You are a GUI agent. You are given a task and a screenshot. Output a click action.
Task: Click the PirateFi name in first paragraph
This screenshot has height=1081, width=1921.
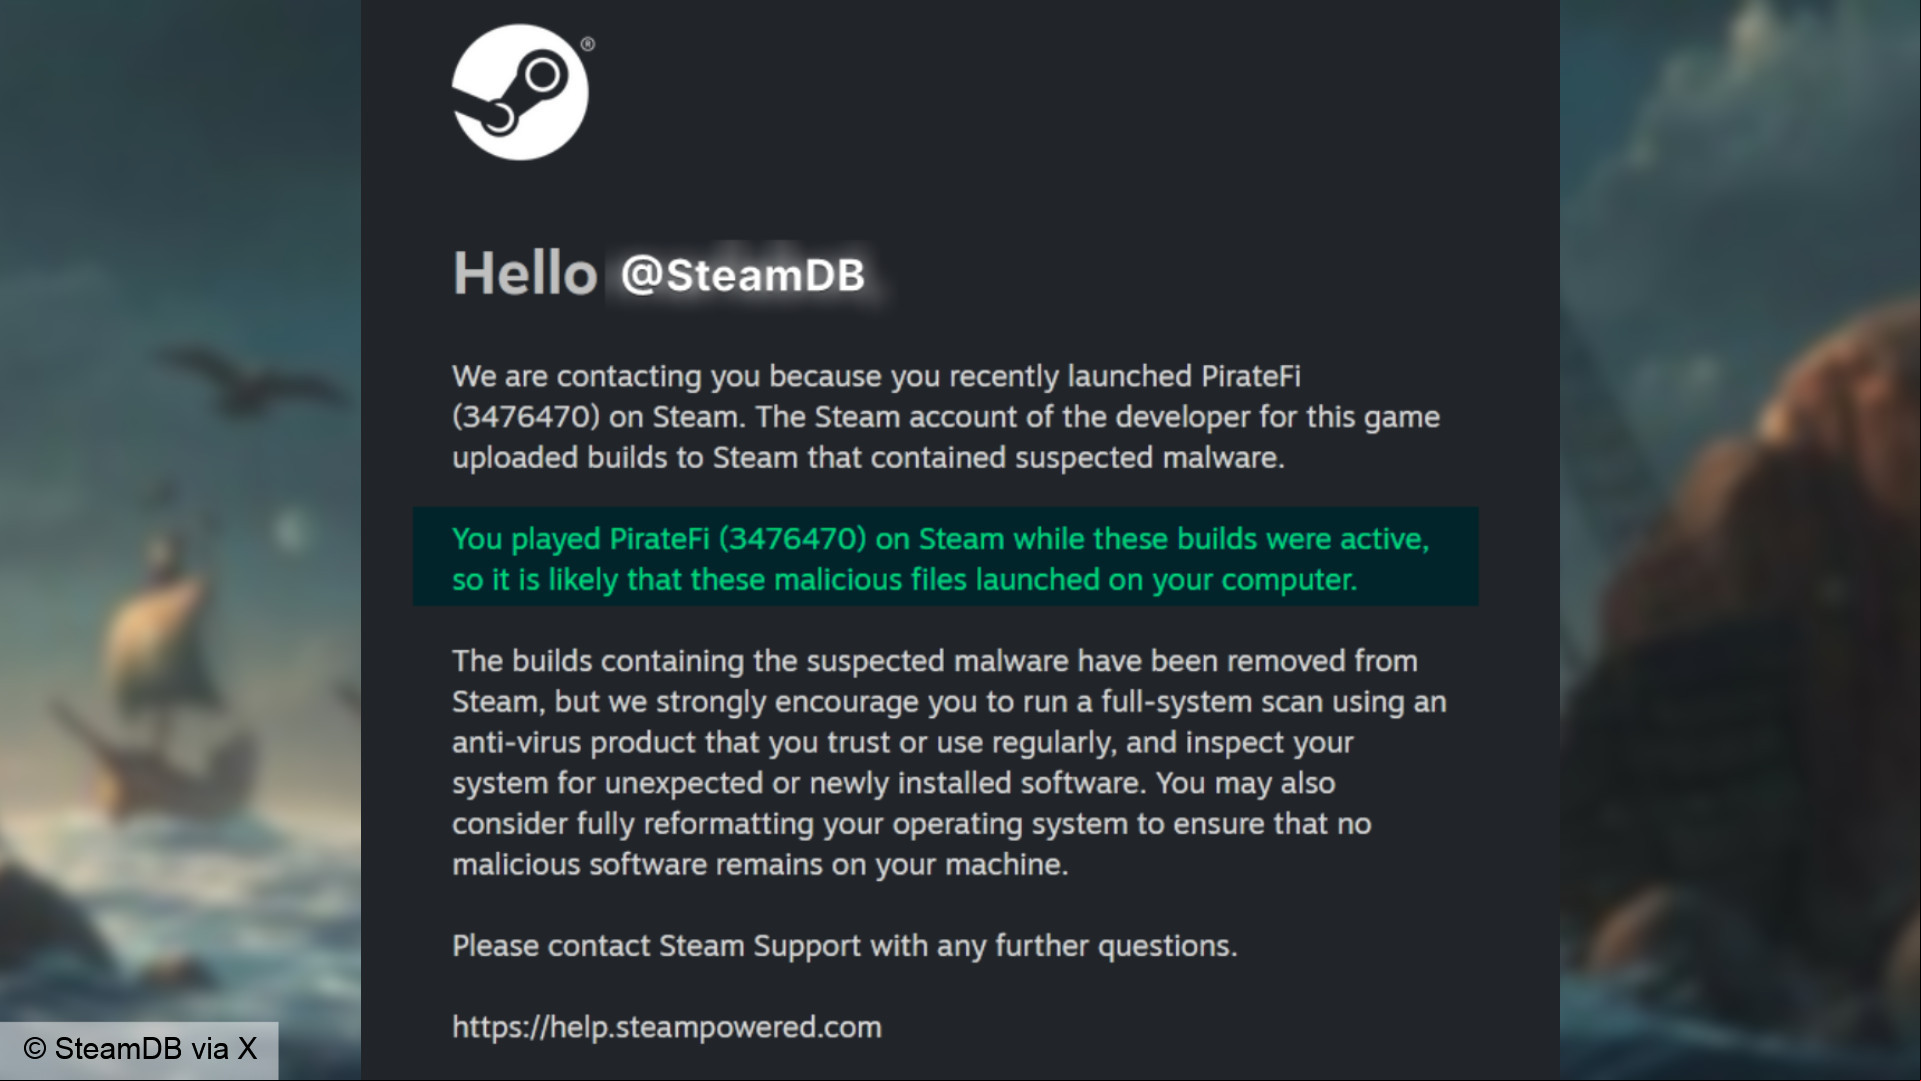pos(1250,376)
